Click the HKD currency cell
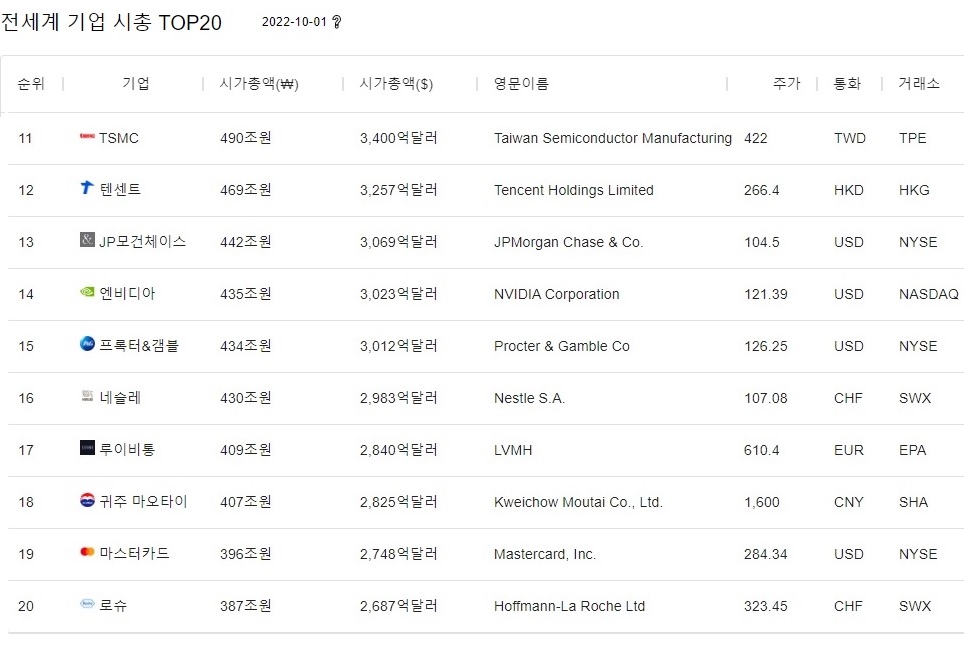Viewport: 964px width, 650px height. [x=848, y=191]
